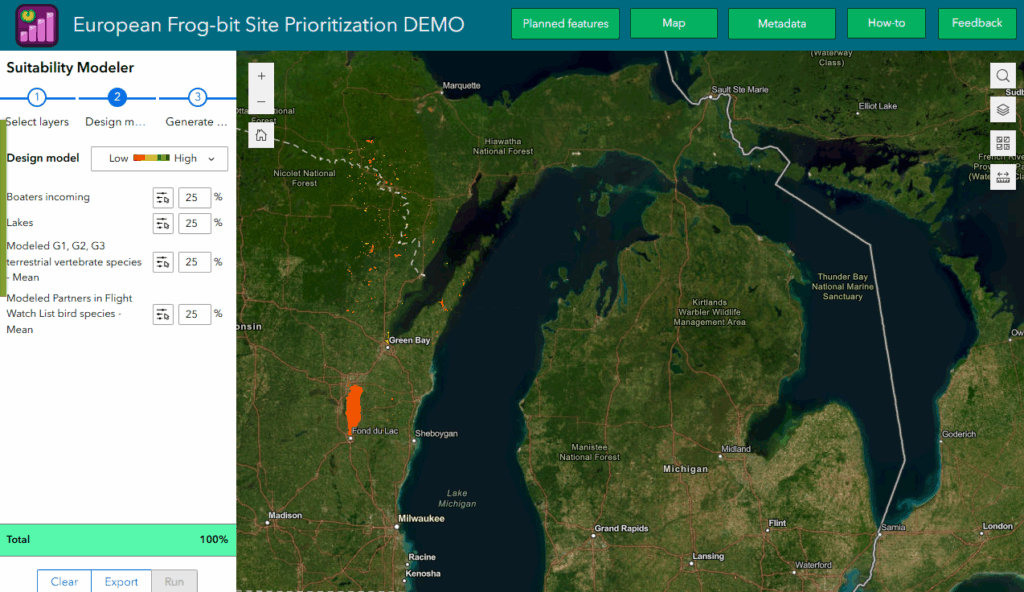Open the map search tool

[x=1003, y=76]
